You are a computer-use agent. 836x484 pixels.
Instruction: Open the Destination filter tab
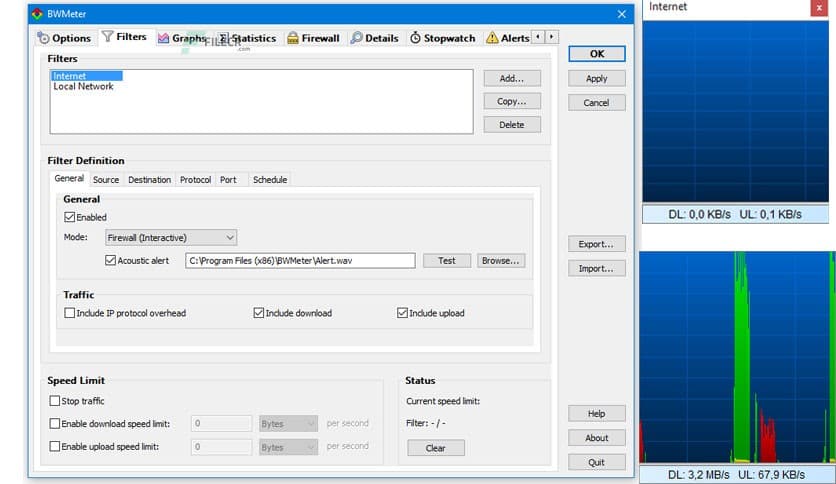149,180
